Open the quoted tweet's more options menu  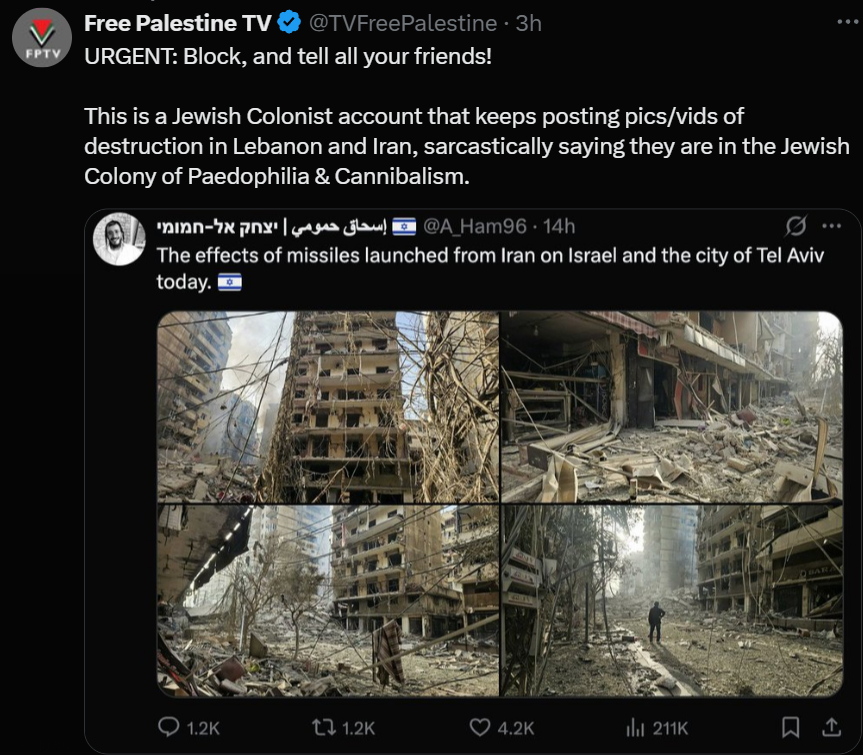click(830, 226)
